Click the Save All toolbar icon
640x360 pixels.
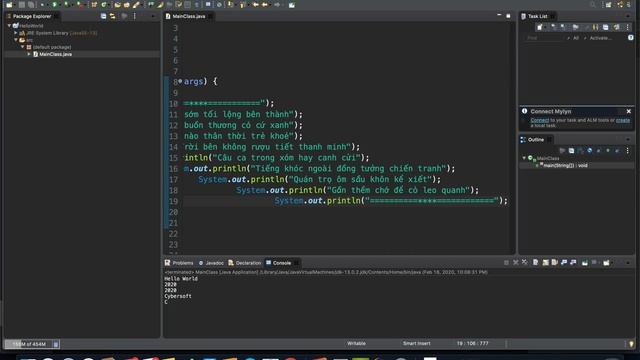(31, 4)
